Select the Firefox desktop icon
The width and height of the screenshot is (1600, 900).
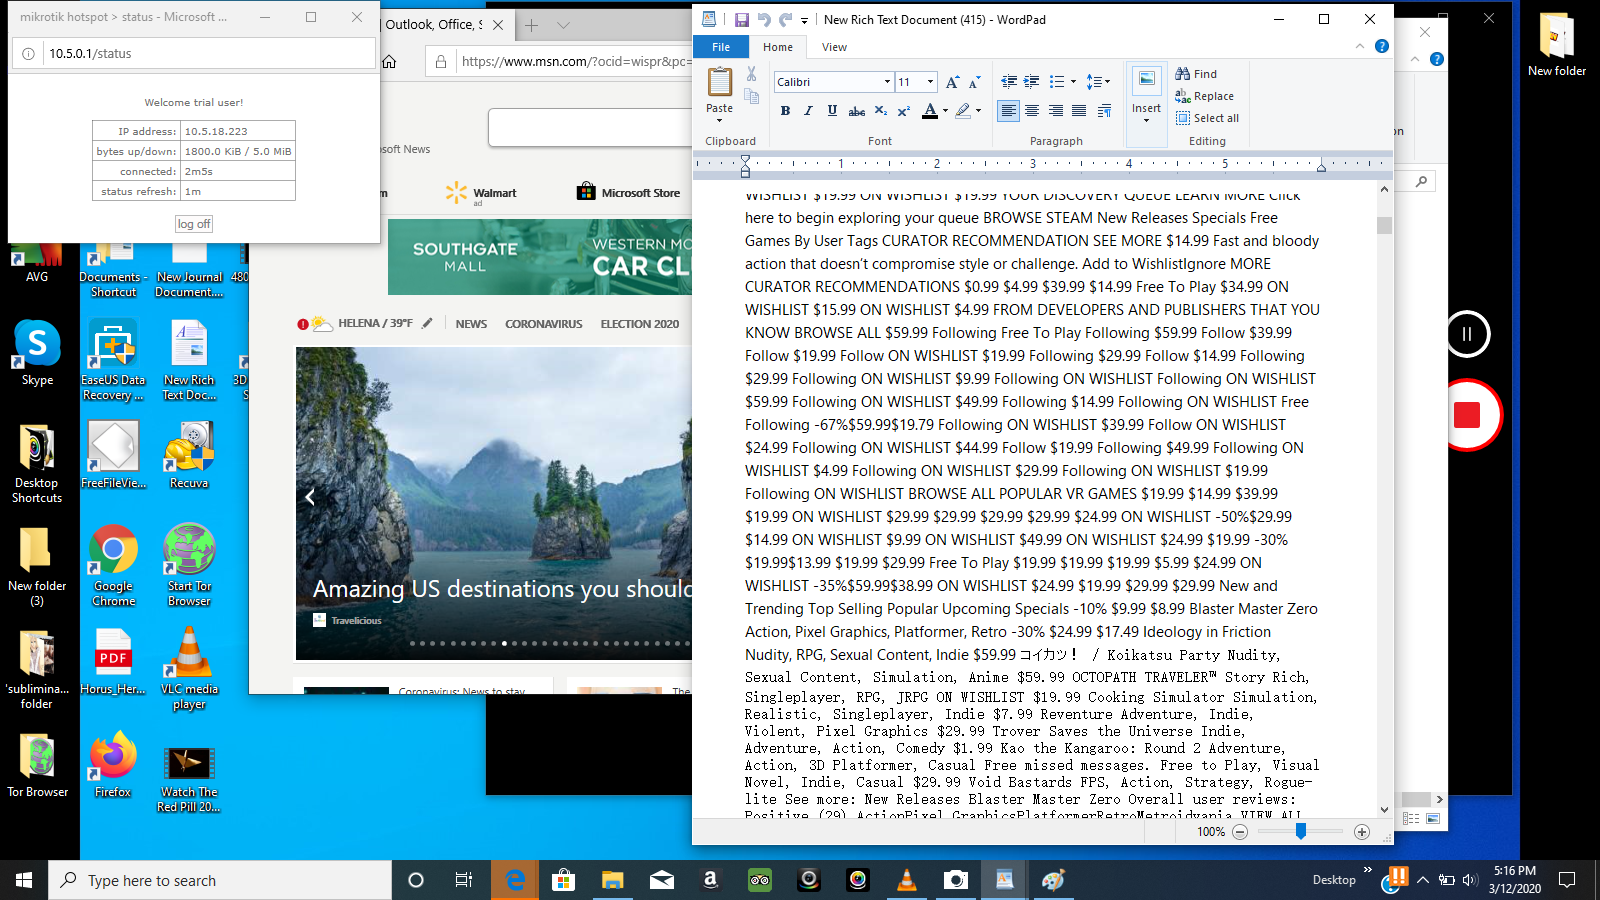point(113,765)
